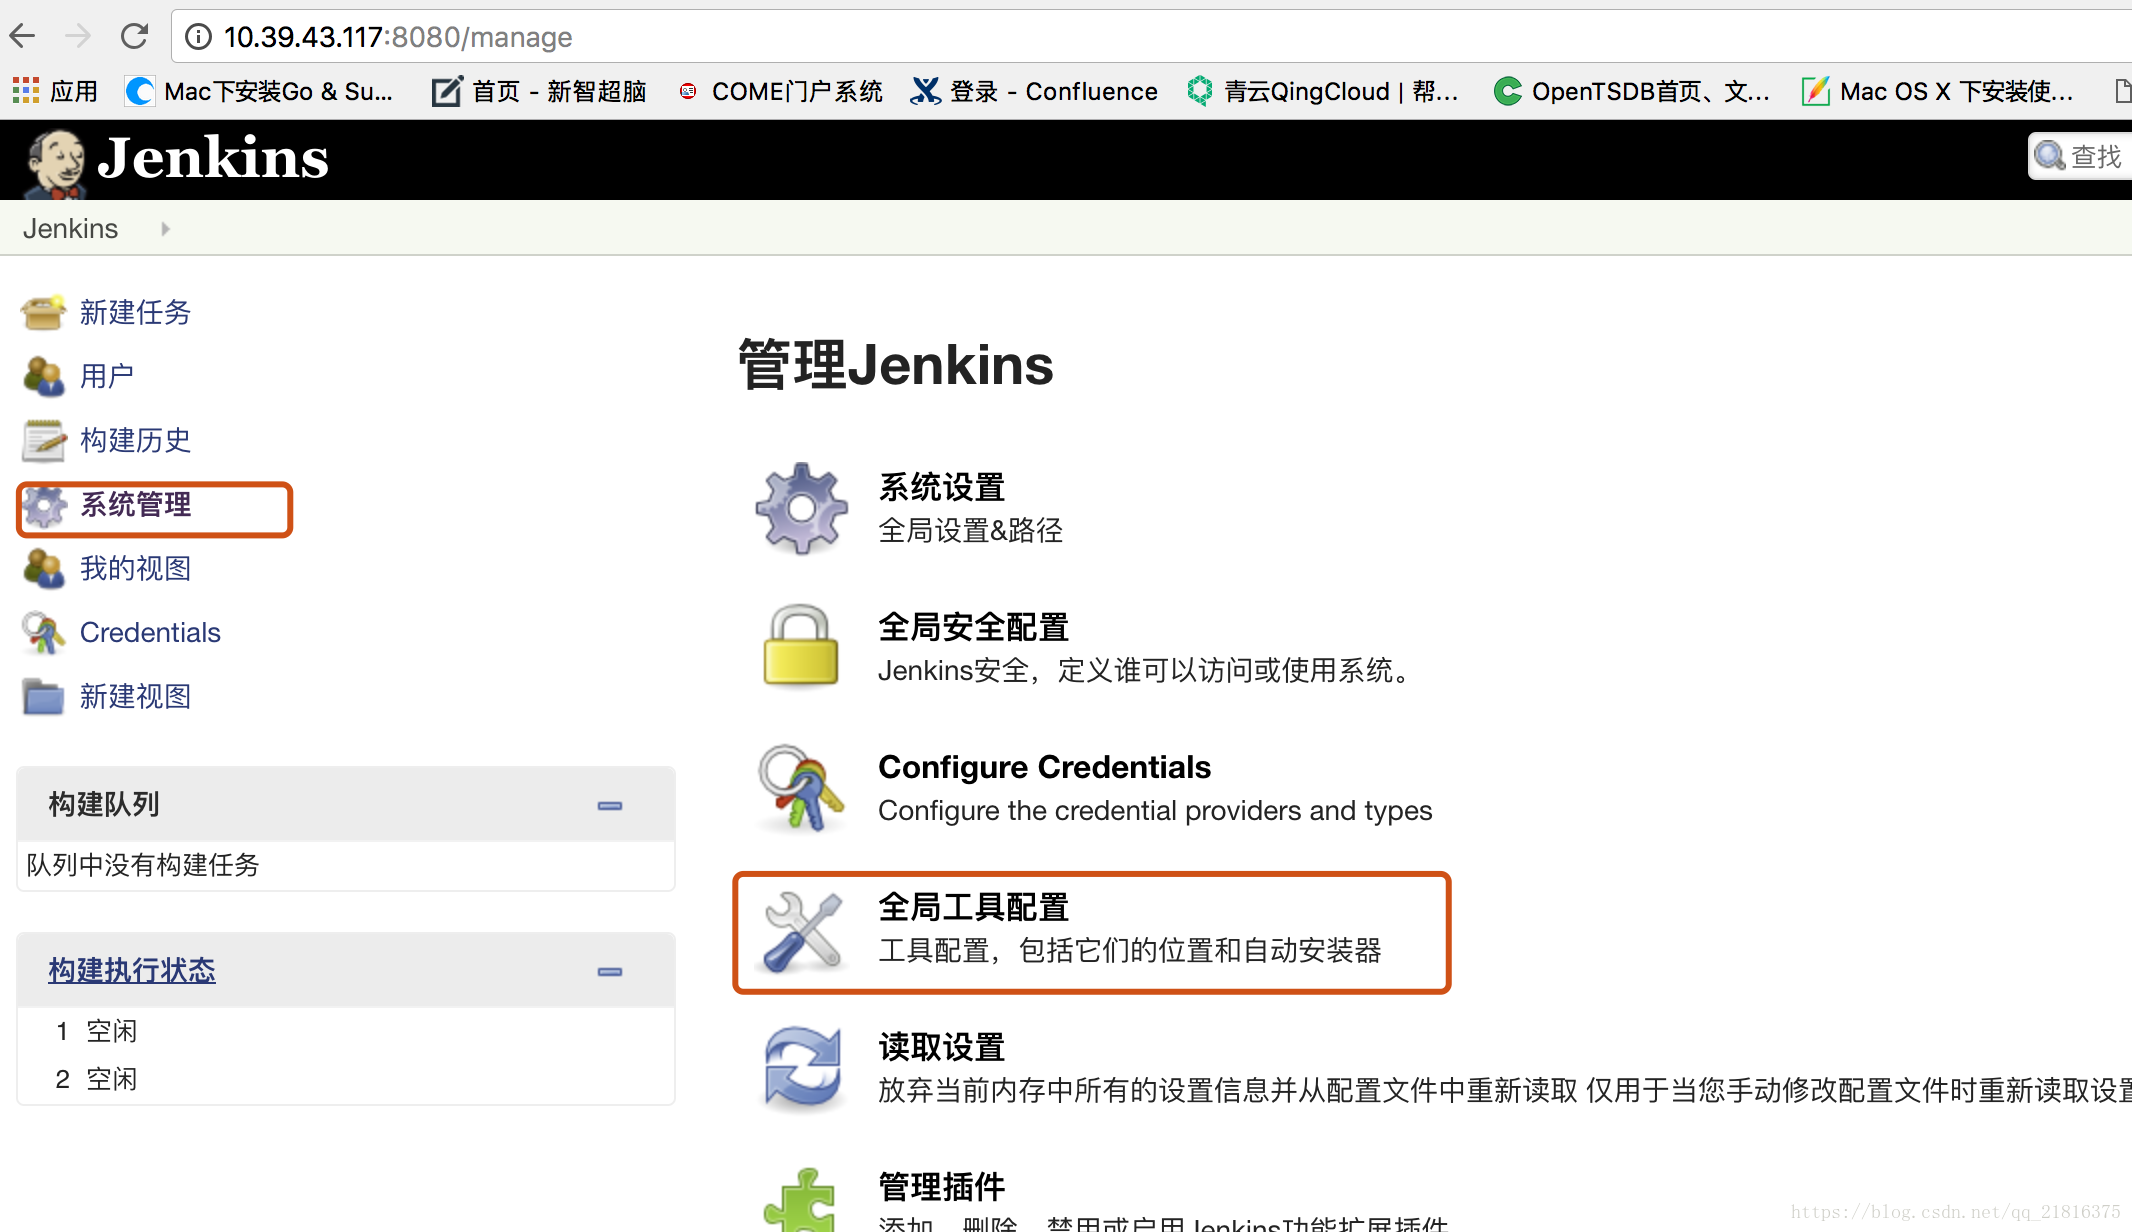The height and width of the screenshot is (1232, 2132).
Task: Open 构建历史 in sidebar
Action: (135, 440)
